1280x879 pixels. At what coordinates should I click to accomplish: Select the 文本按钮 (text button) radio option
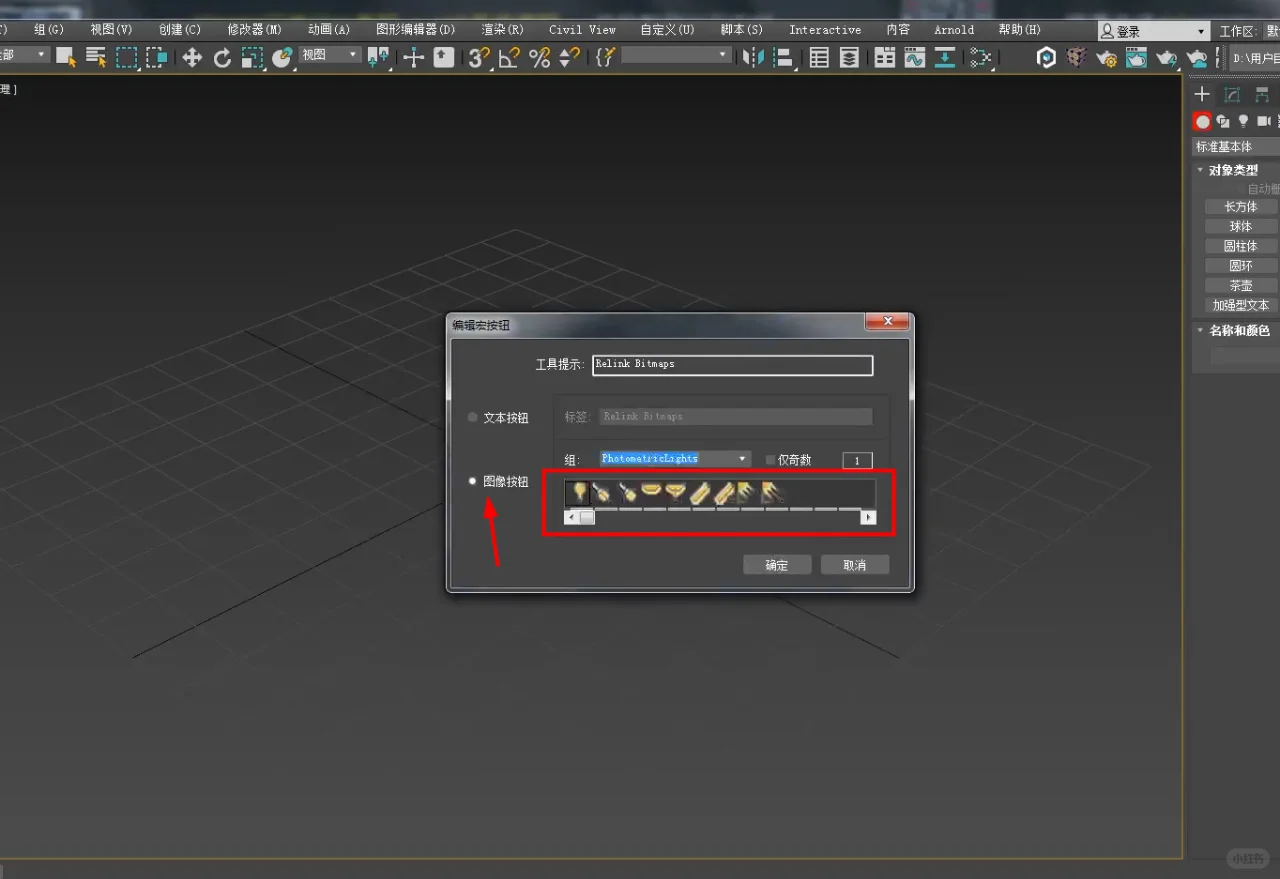click(x=471, y=417)
